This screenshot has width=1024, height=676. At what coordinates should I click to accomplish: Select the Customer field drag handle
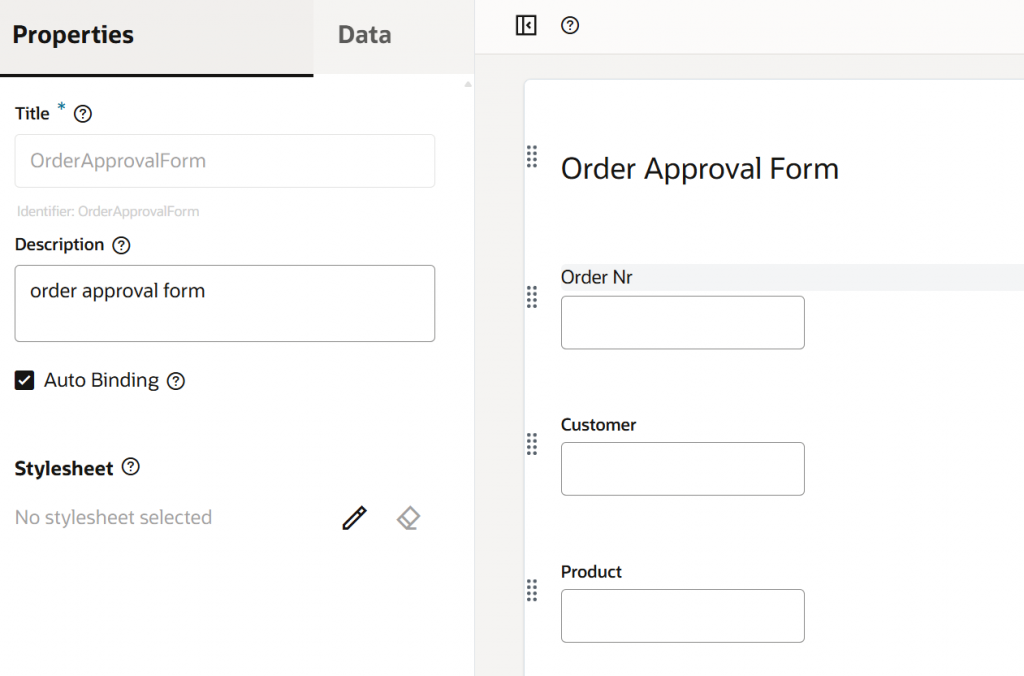532,444
